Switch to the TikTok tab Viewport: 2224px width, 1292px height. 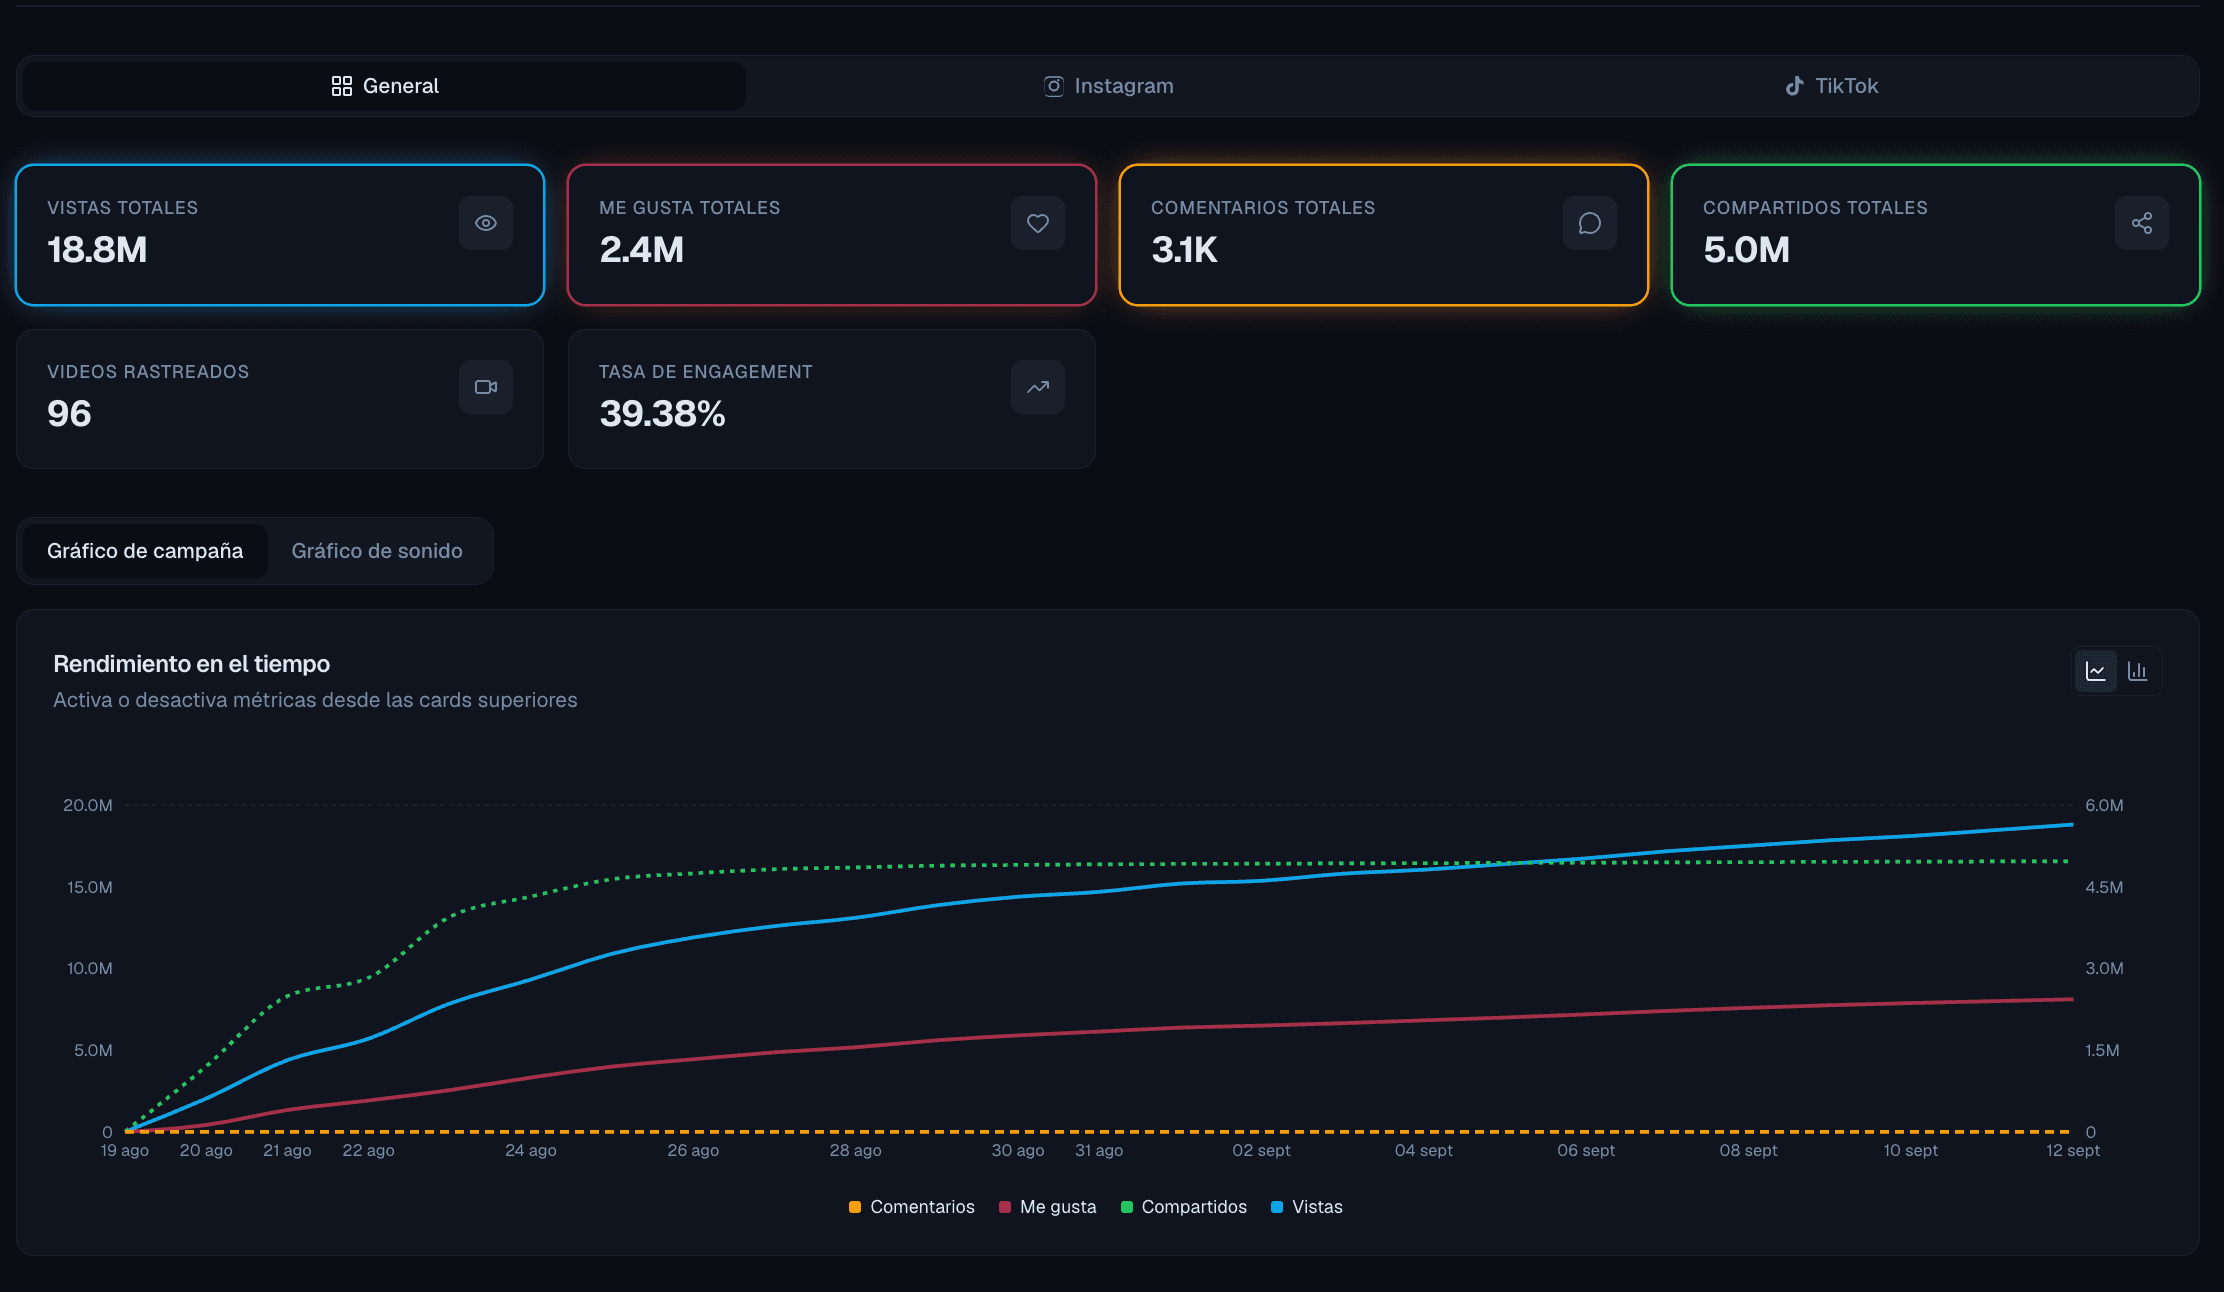[x=1832, y=86]
